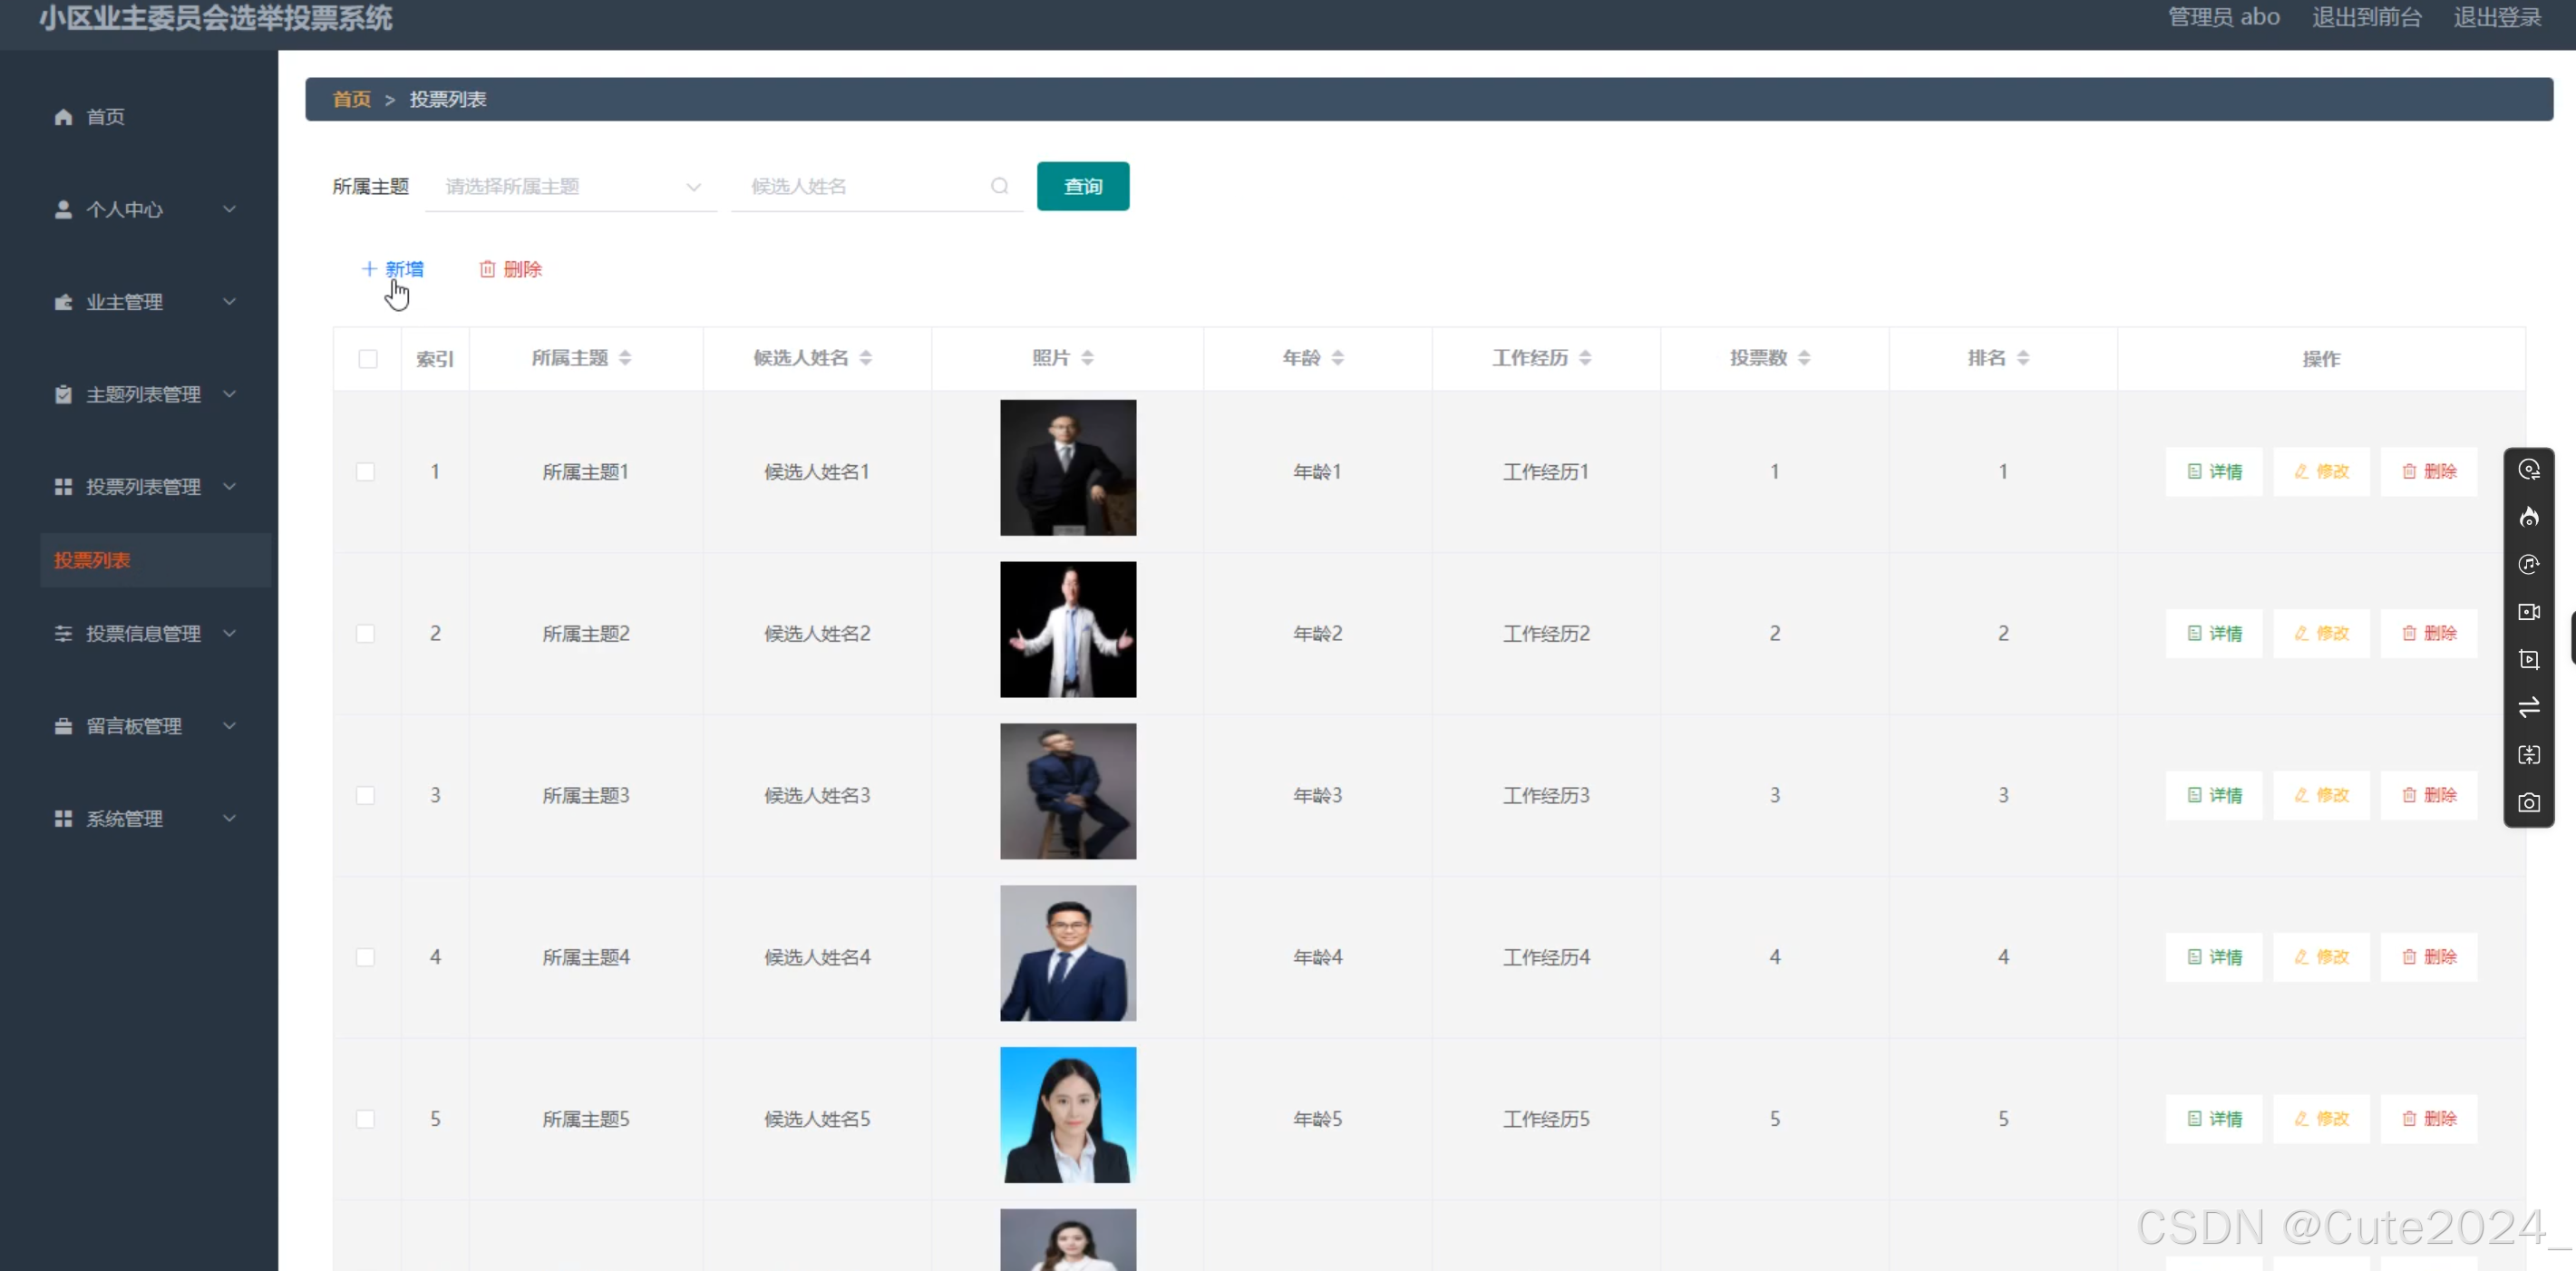The height and width of the screenshot is (1271, 2576).
Task: Check the checkbox for row 所属主题3
Action: pyautogui.click(x=366, y=796)
